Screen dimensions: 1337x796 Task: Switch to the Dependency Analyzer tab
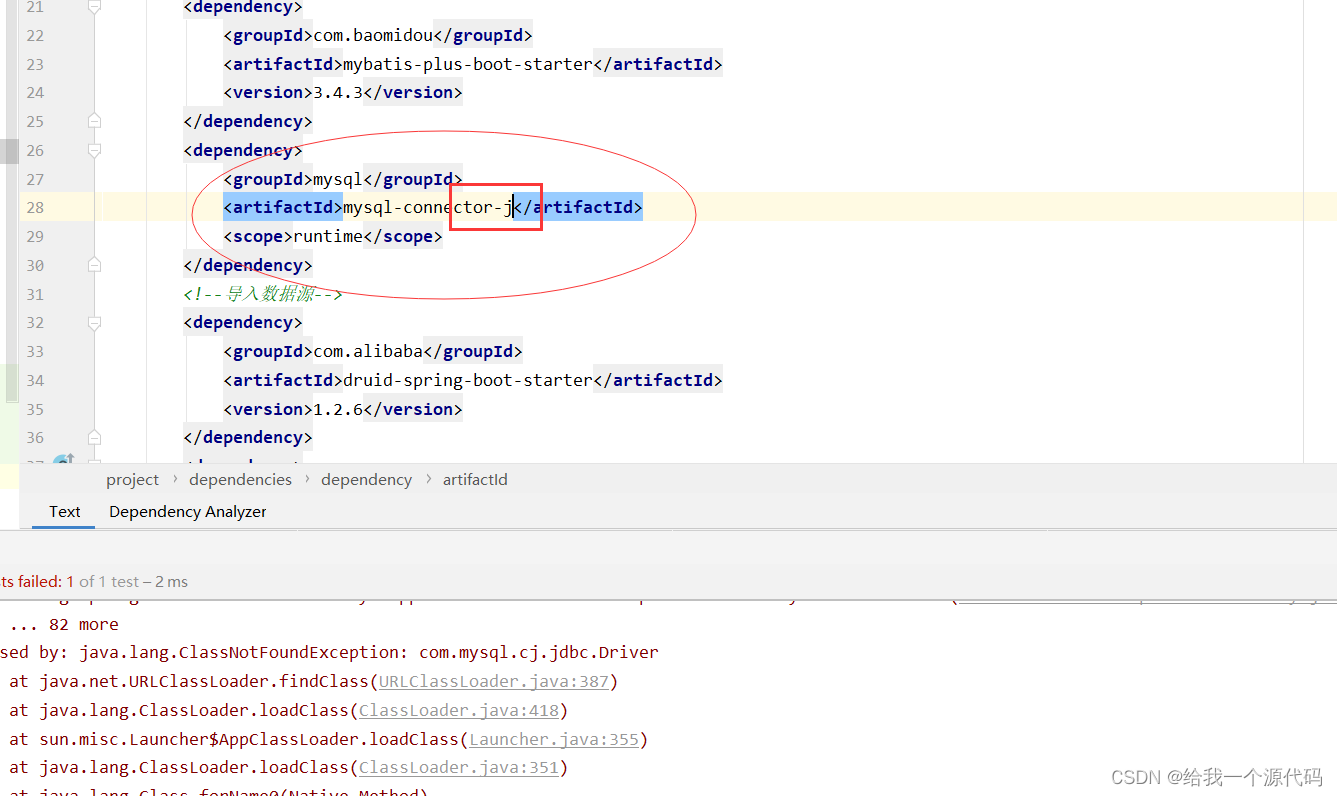(x=187, y=511)
